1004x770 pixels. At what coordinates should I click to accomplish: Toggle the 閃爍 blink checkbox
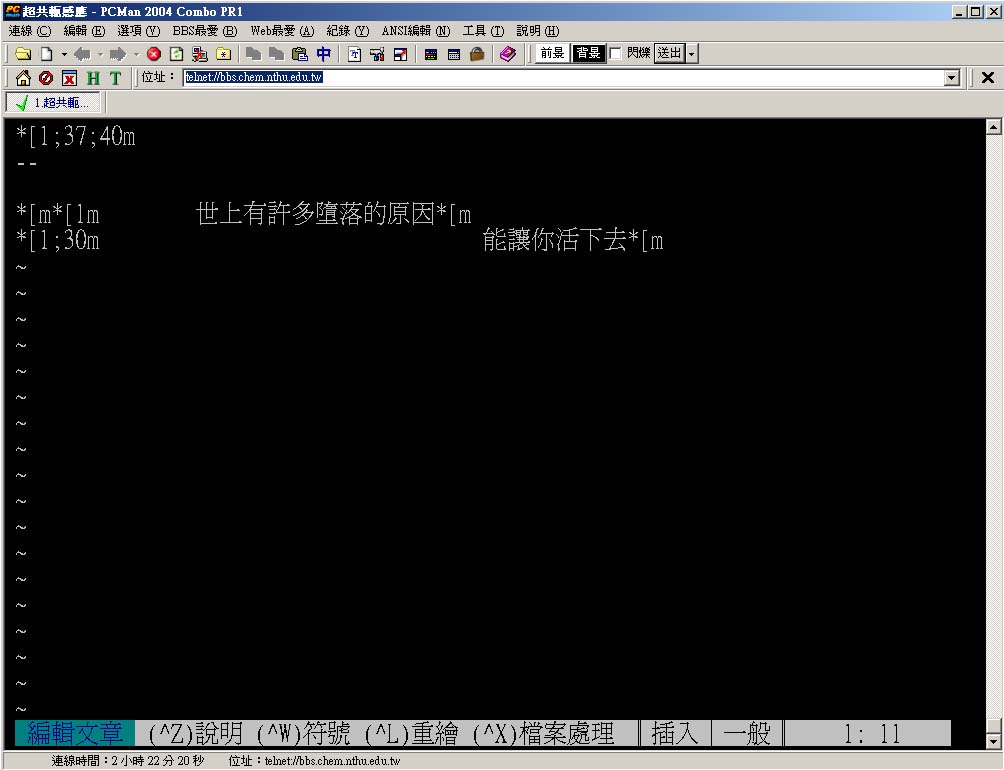tap(615, 54)
